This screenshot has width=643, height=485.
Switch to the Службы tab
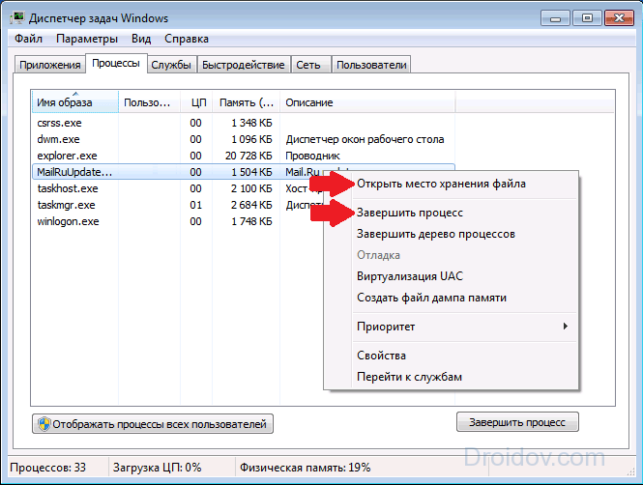point(171,65)
